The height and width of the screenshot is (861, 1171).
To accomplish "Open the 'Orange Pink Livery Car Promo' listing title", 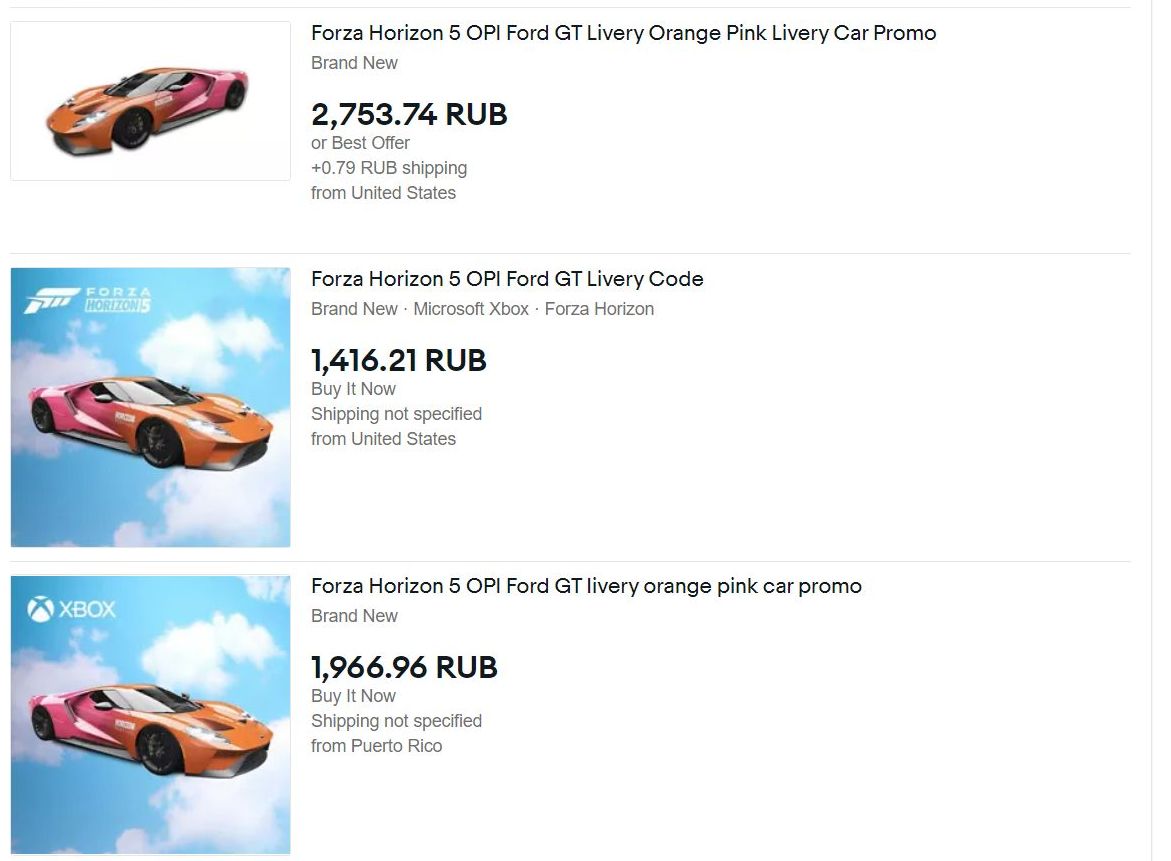I will 623,33.
